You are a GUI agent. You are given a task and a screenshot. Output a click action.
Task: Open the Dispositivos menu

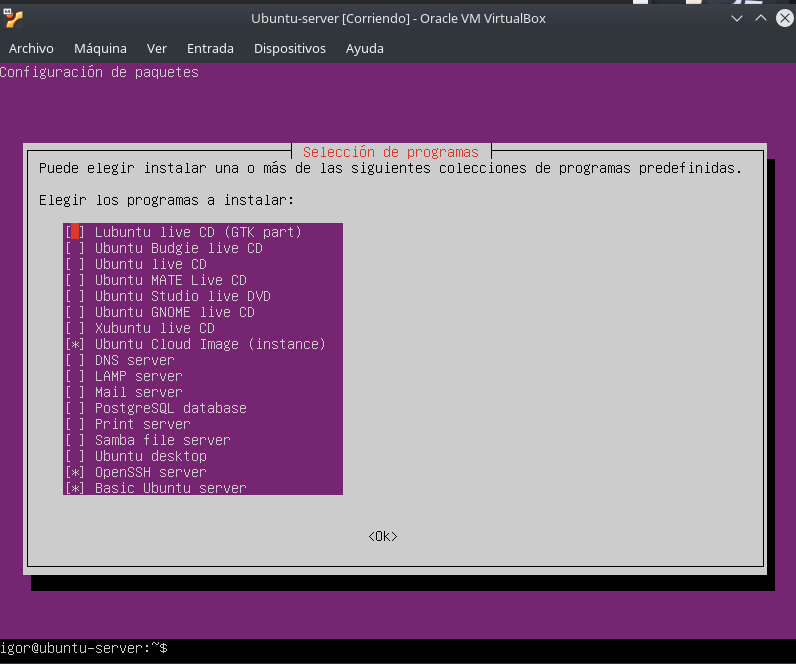tap(289, 49)
